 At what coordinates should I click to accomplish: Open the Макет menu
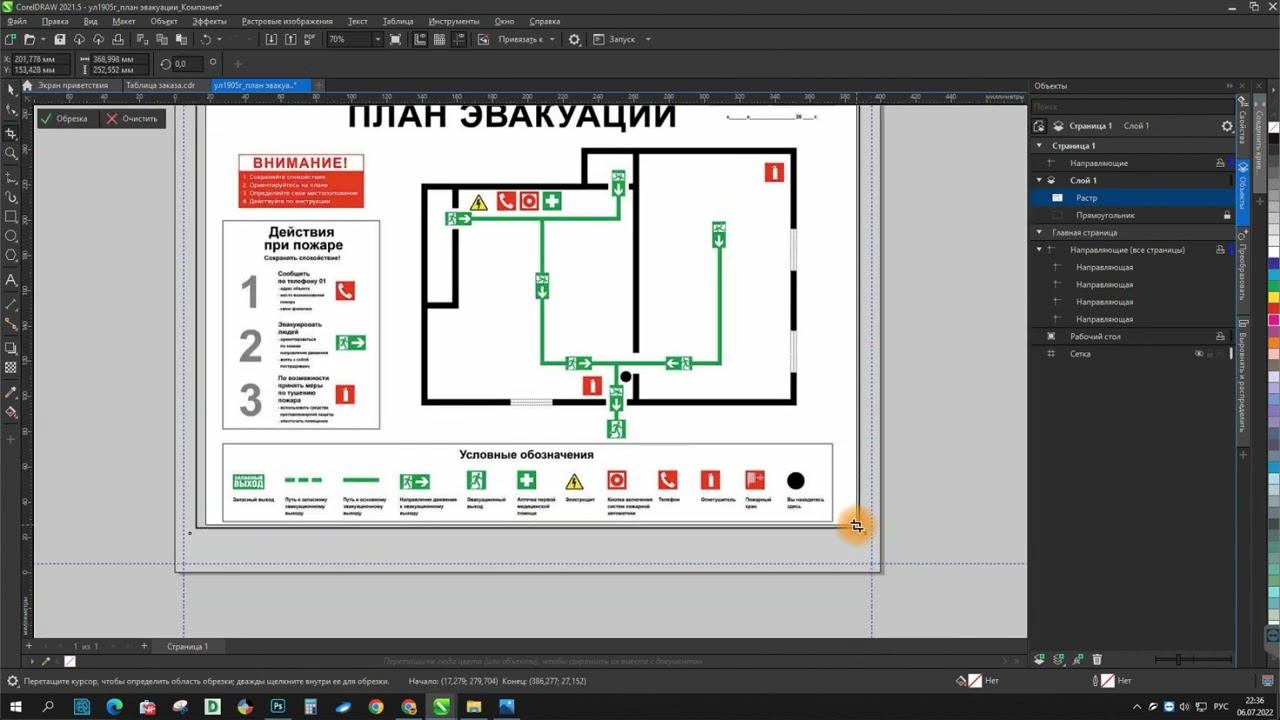pos(124,21)
